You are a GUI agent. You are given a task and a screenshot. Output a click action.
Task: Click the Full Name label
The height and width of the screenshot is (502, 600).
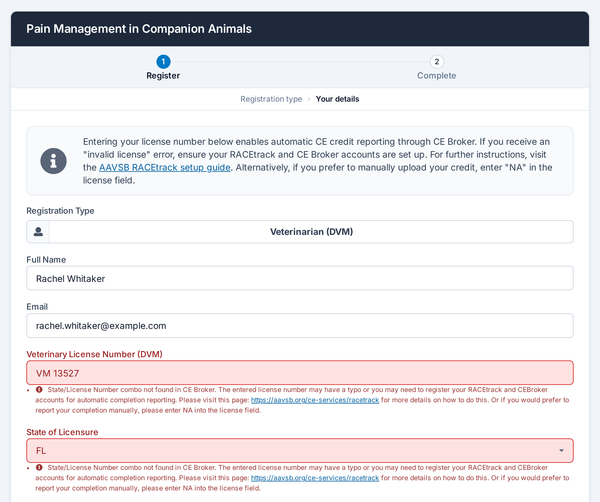(46, 260)
